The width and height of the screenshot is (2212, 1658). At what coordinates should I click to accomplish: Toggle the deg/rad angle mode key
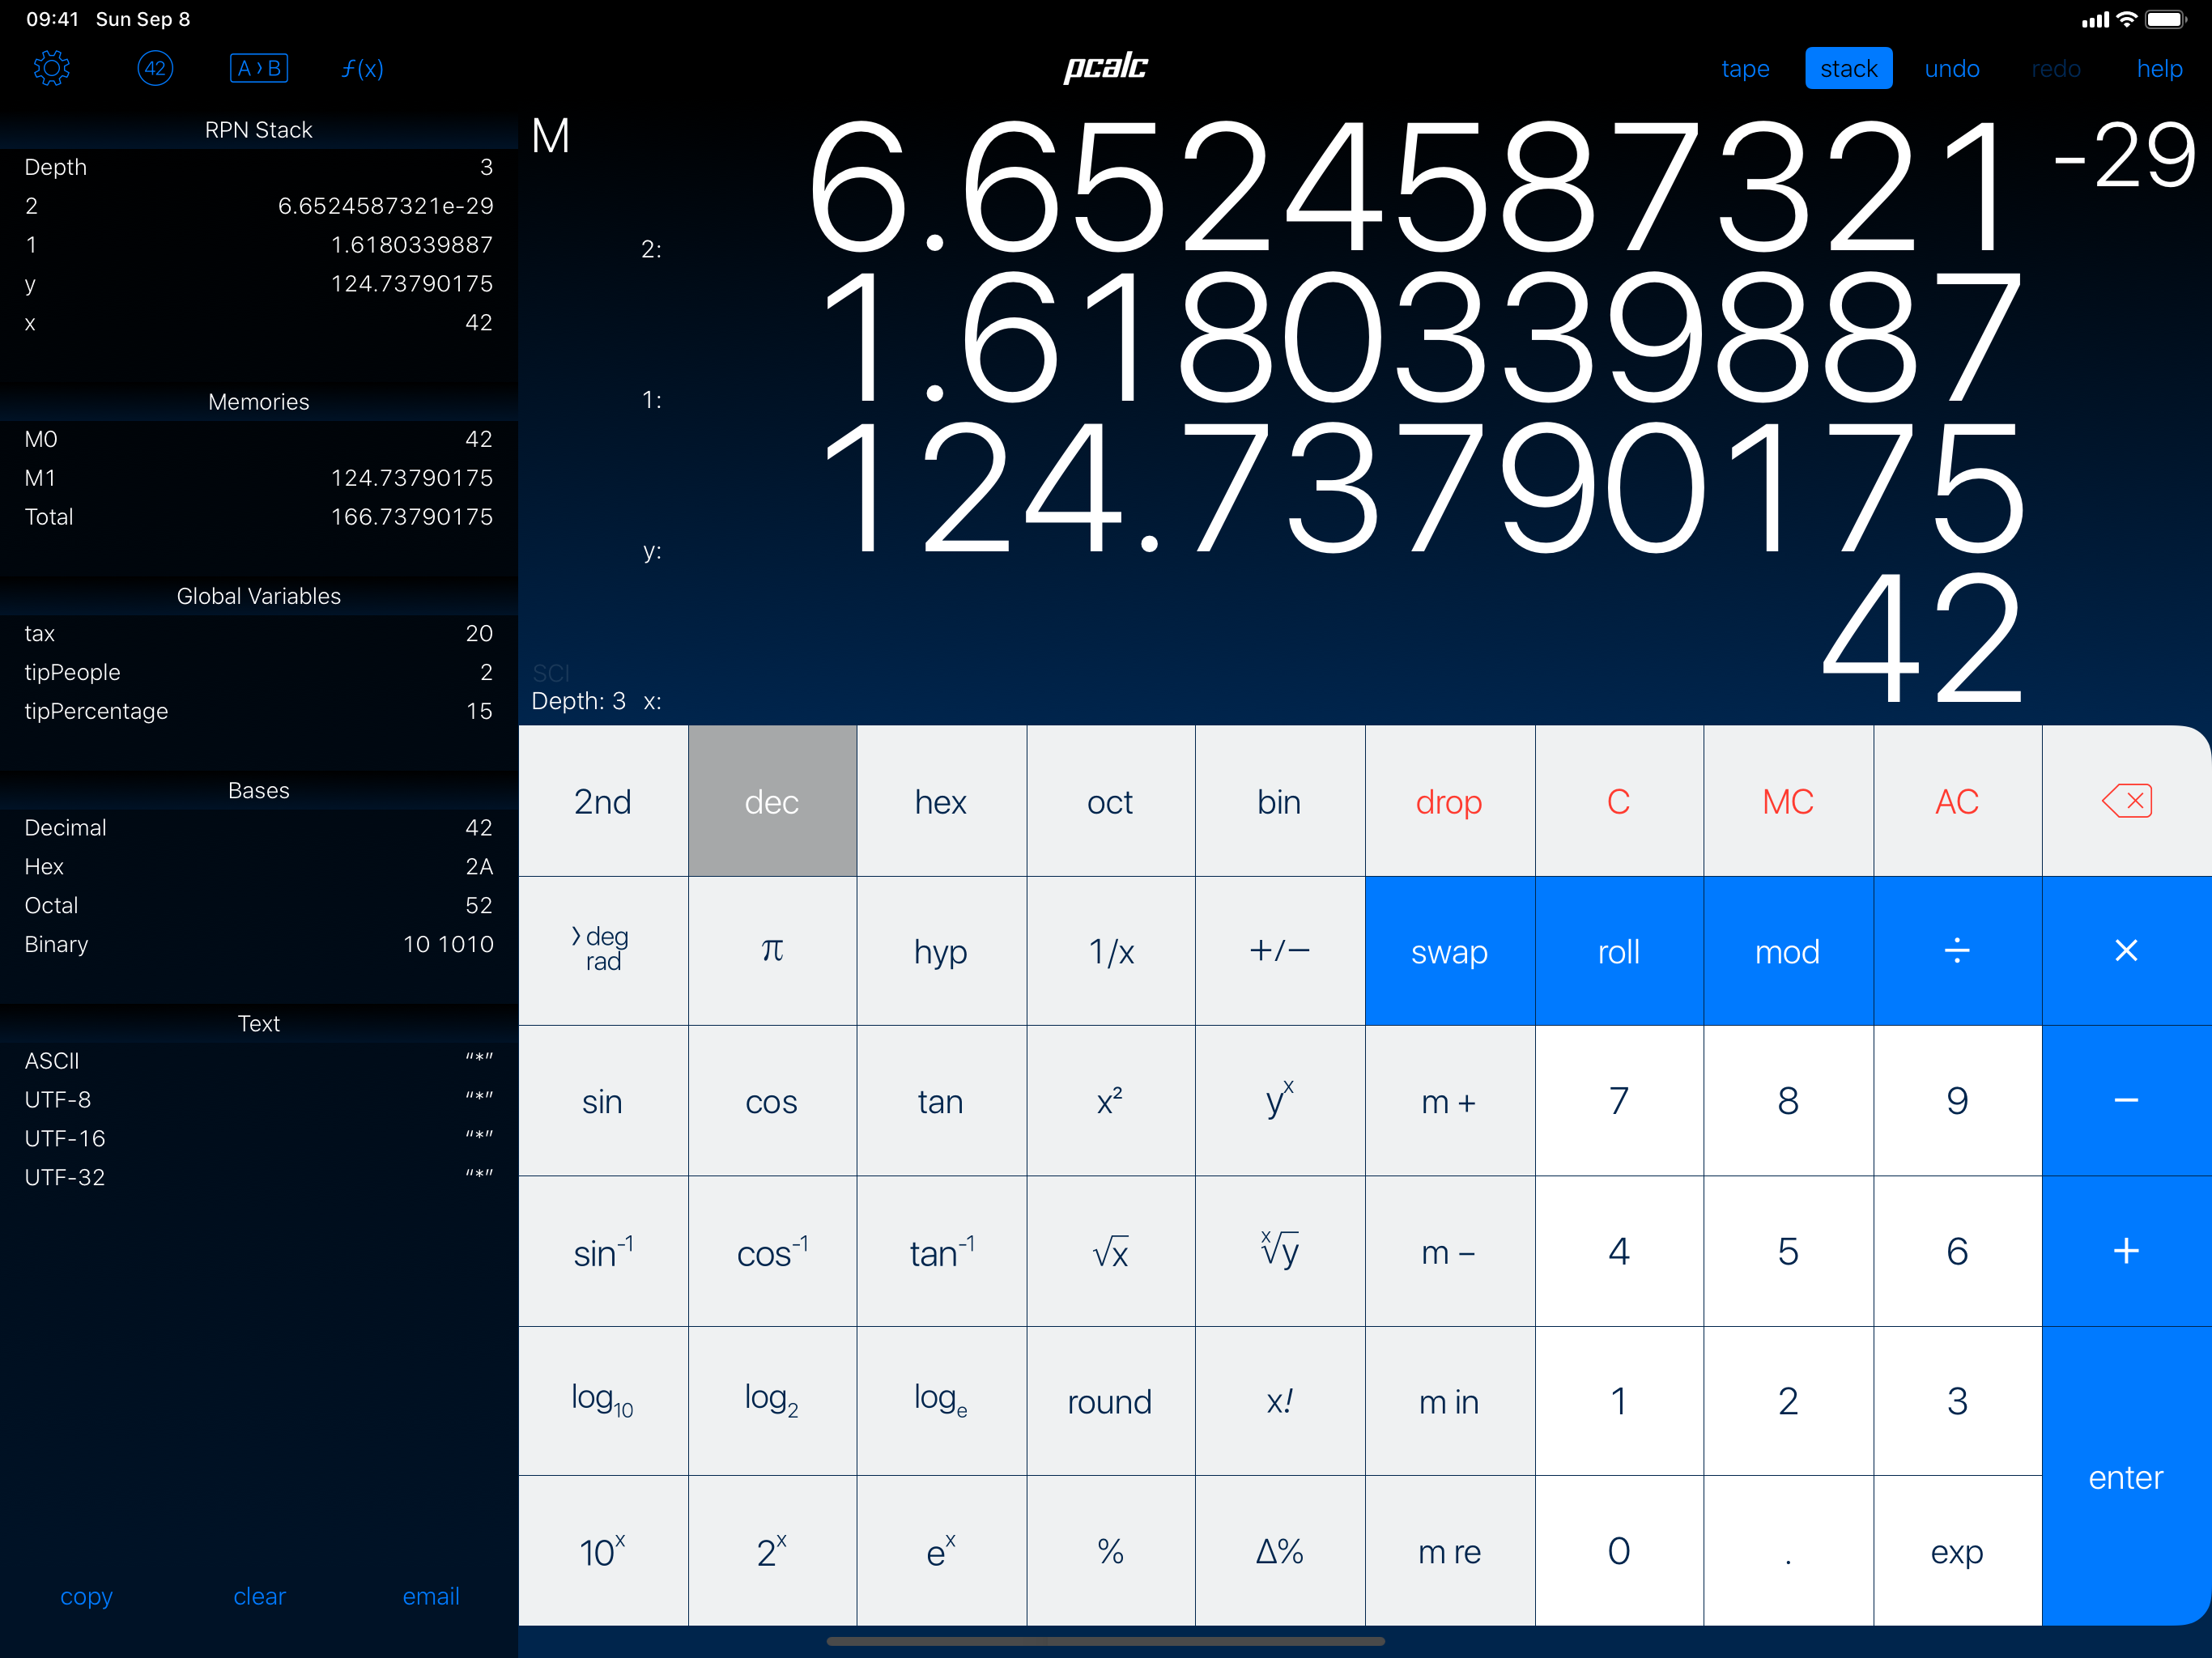[602, 951]
